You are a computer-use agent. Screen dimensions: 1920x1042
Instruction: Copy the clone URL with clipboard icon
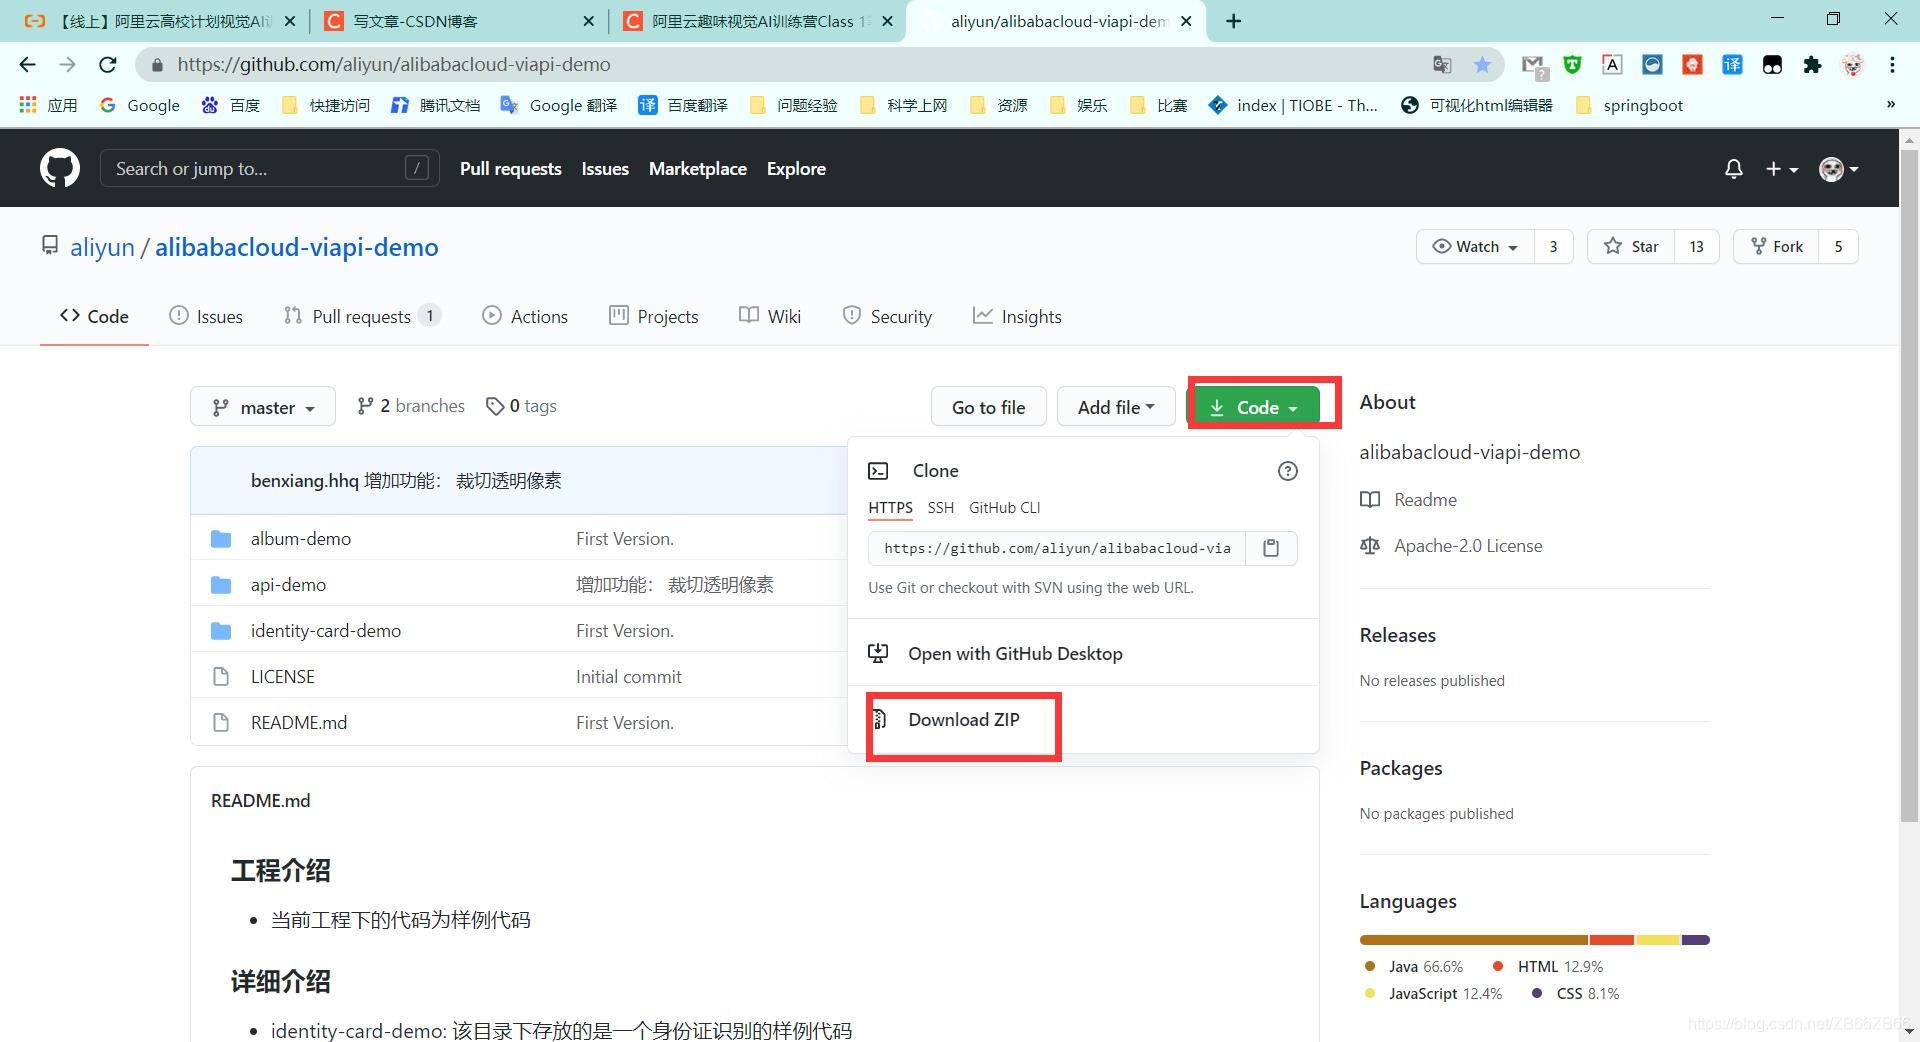click(1271, 548)
